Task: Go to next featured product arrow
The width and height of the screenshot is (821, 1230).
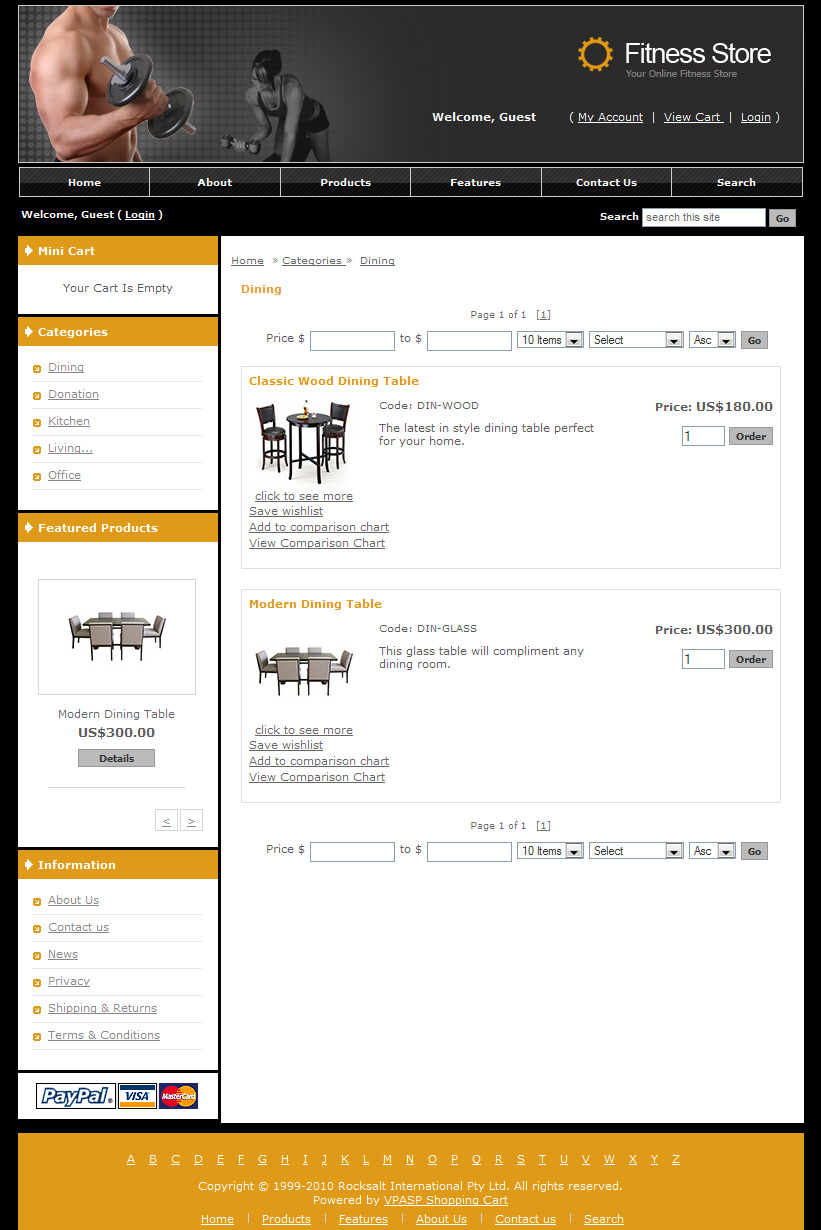Action: (192, 820)
